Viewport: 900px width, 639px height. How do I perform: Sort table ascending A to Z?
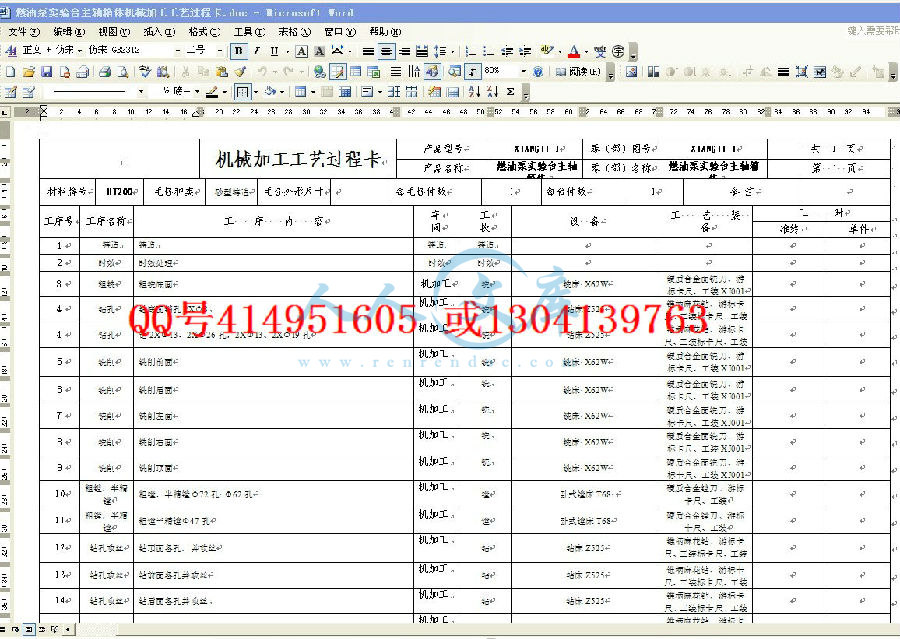coord(474,91)
